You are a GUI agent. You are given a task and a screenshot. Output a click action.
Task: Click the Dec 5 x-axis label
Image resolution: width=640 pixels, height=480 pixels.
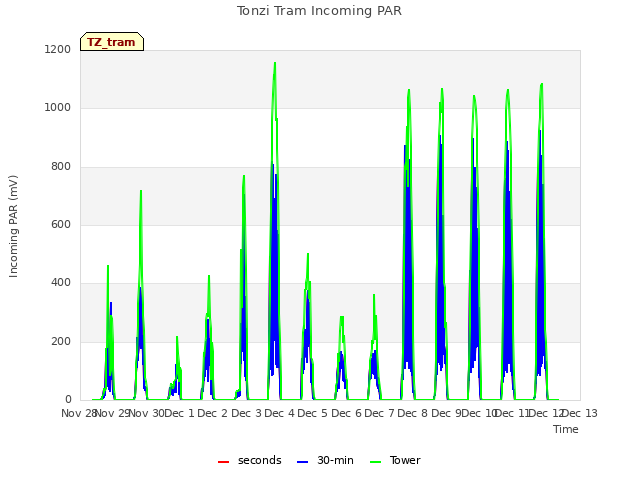click(x=312, y=413)
